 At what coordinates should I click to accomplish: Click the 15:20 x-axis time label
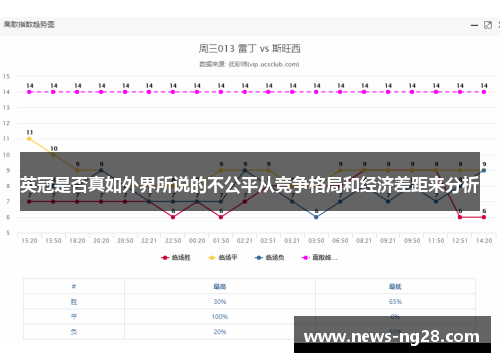(29, 241)
